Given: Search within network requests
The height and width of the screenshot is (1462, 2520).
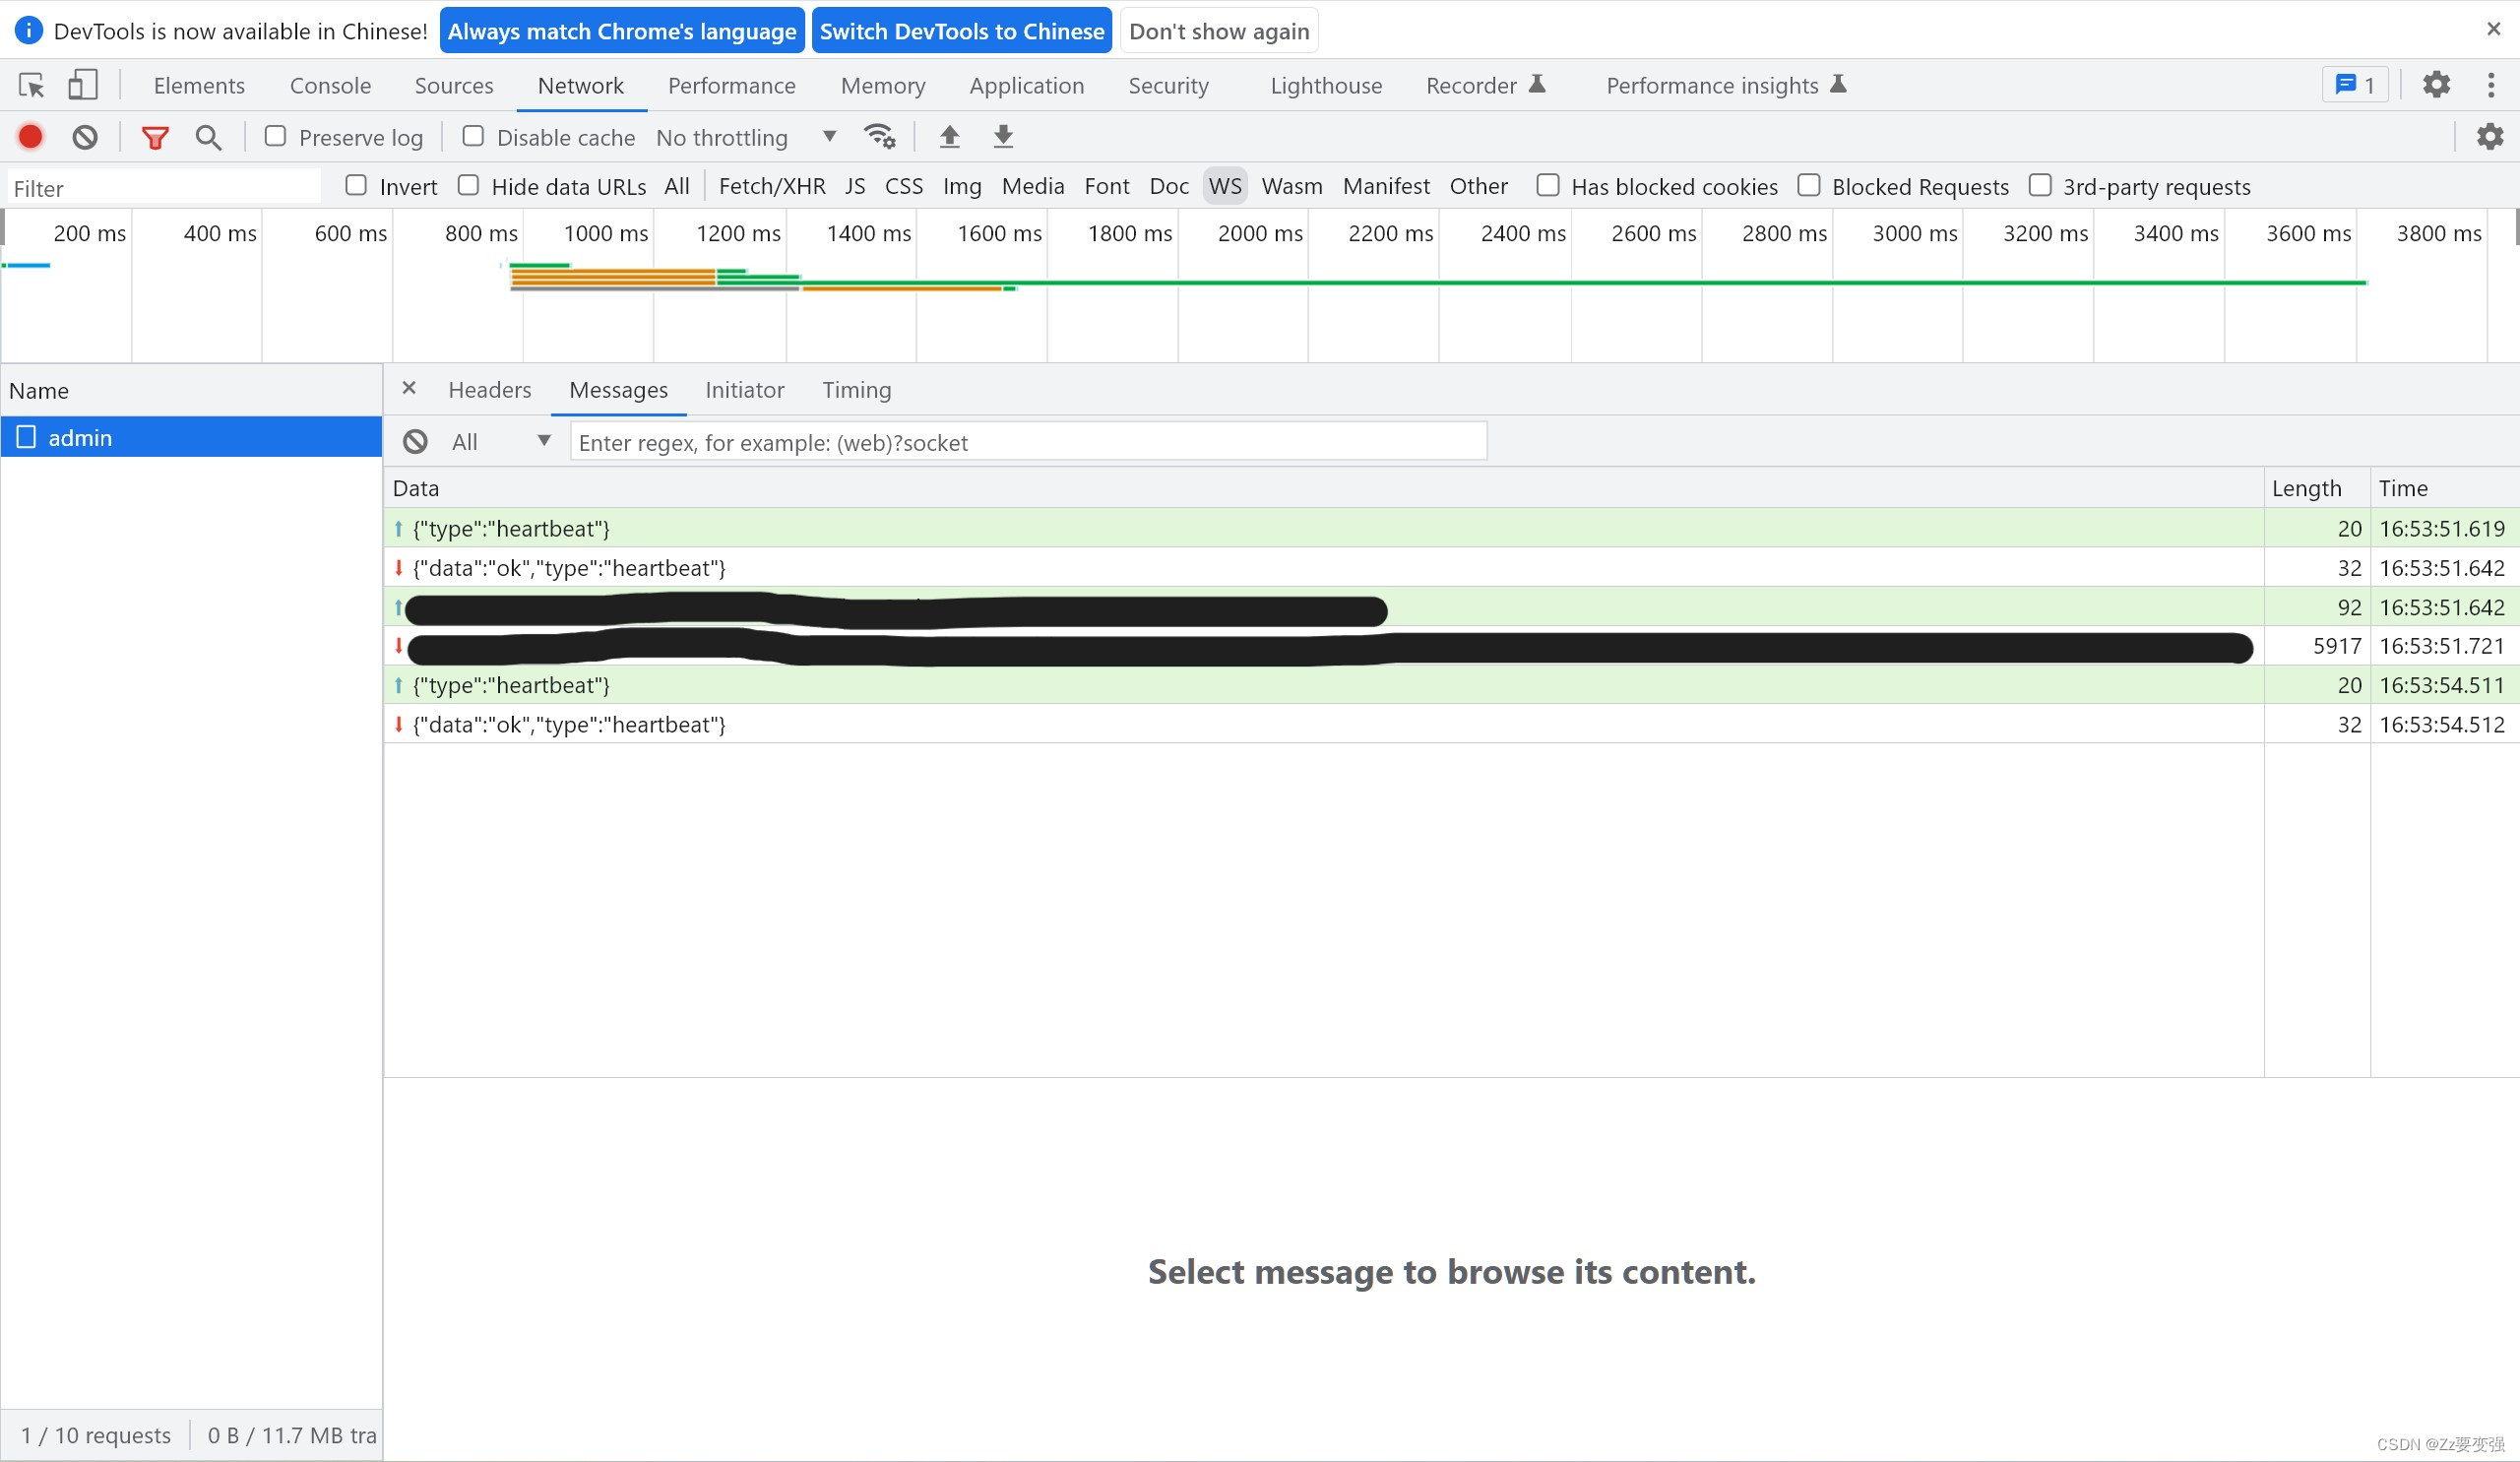Looking at the screenshot, I should (x=208, y=137).
